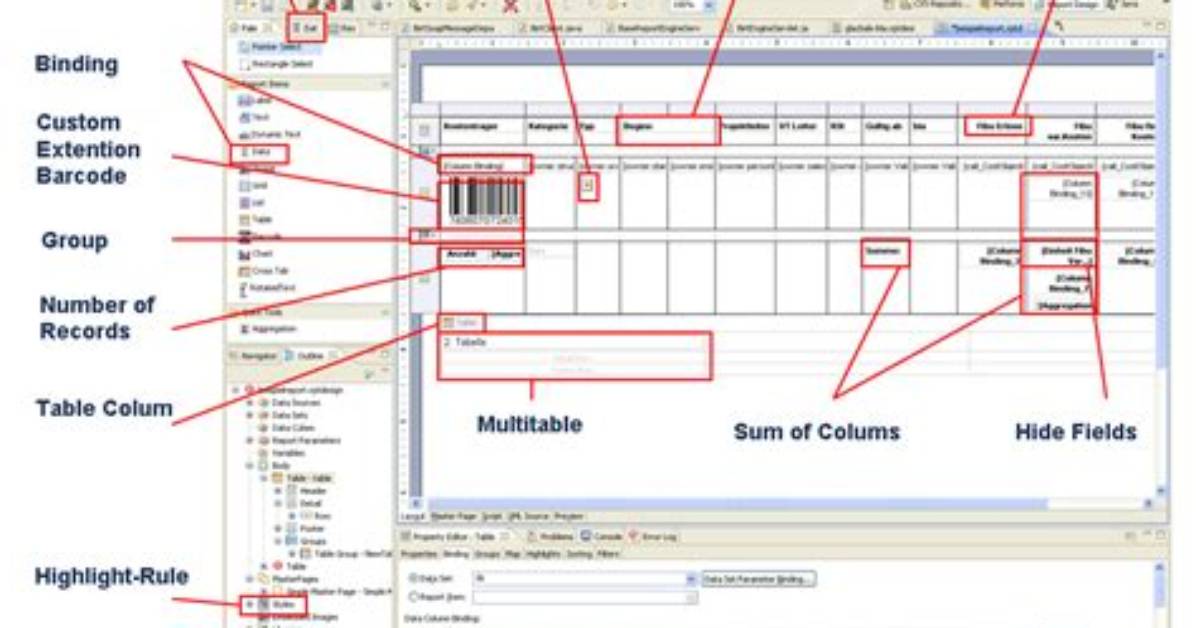
Task: Select the Summen footer cell
Action: pyautogui.click(x=885, y=252)
